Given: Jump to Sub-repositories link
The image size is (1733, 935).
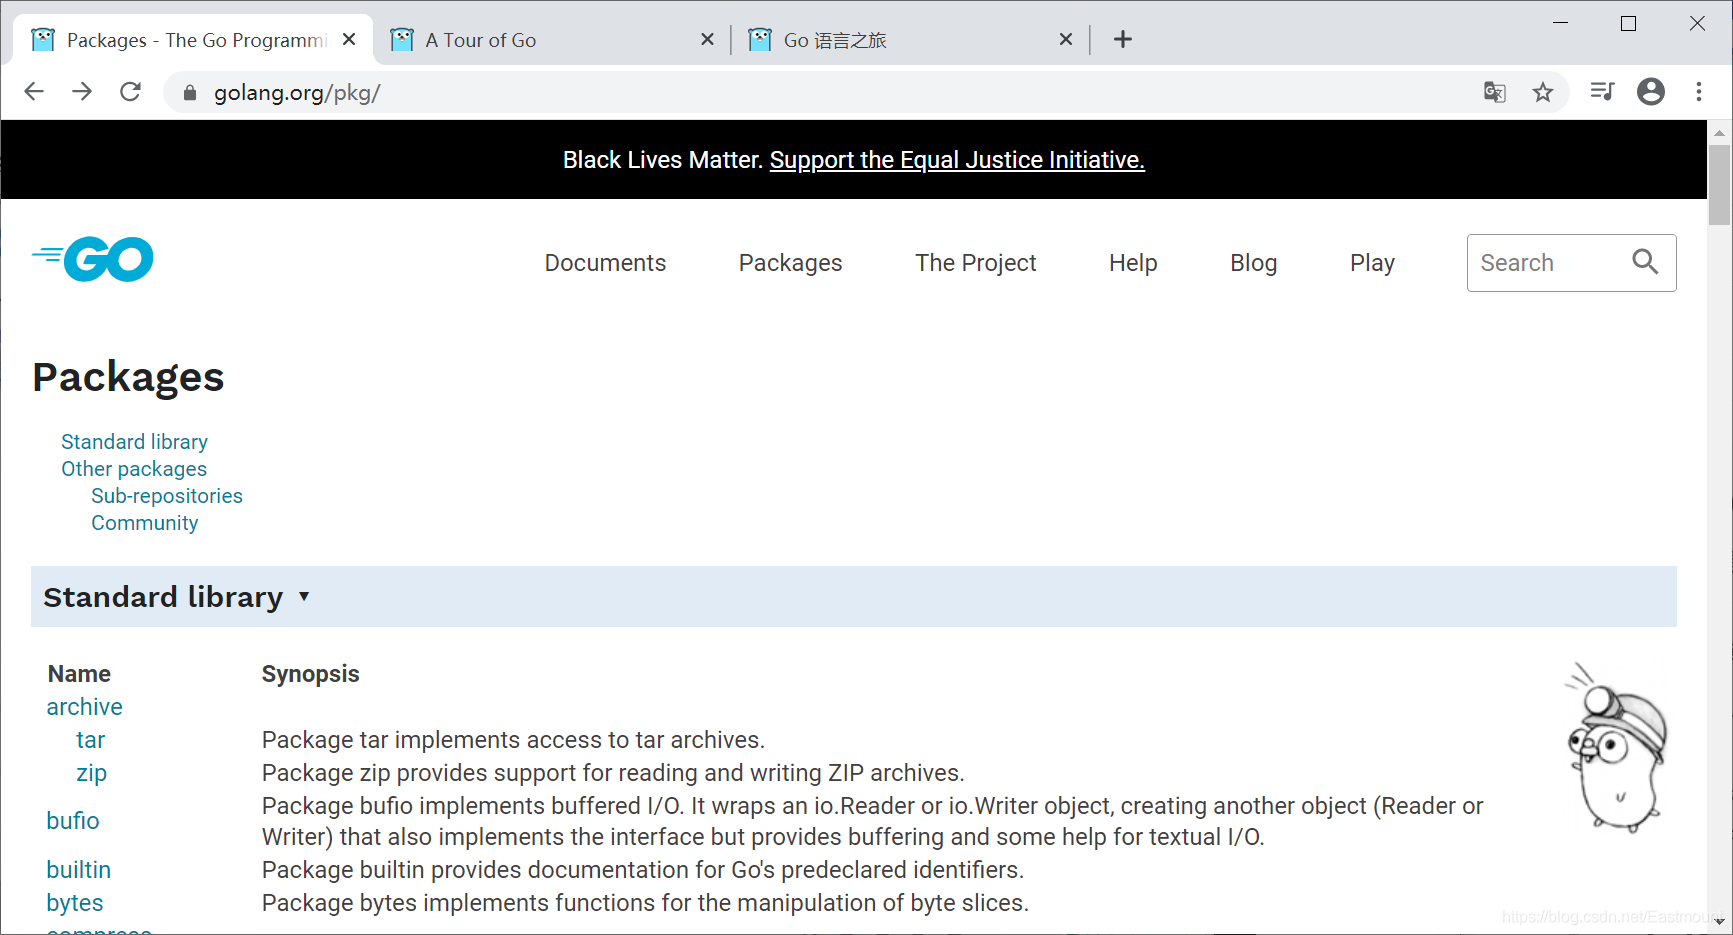Looking at the screenshot, I should pos(167,496).
